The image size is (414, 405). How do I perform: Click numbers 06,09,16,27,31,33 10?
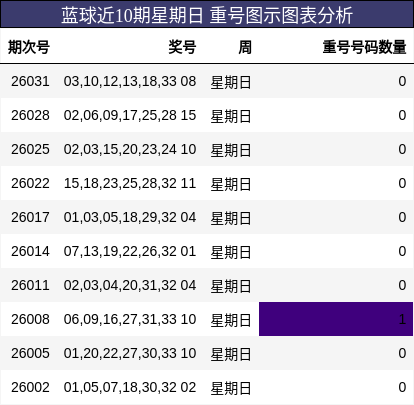pyautogui.click(x=130, y=319)
